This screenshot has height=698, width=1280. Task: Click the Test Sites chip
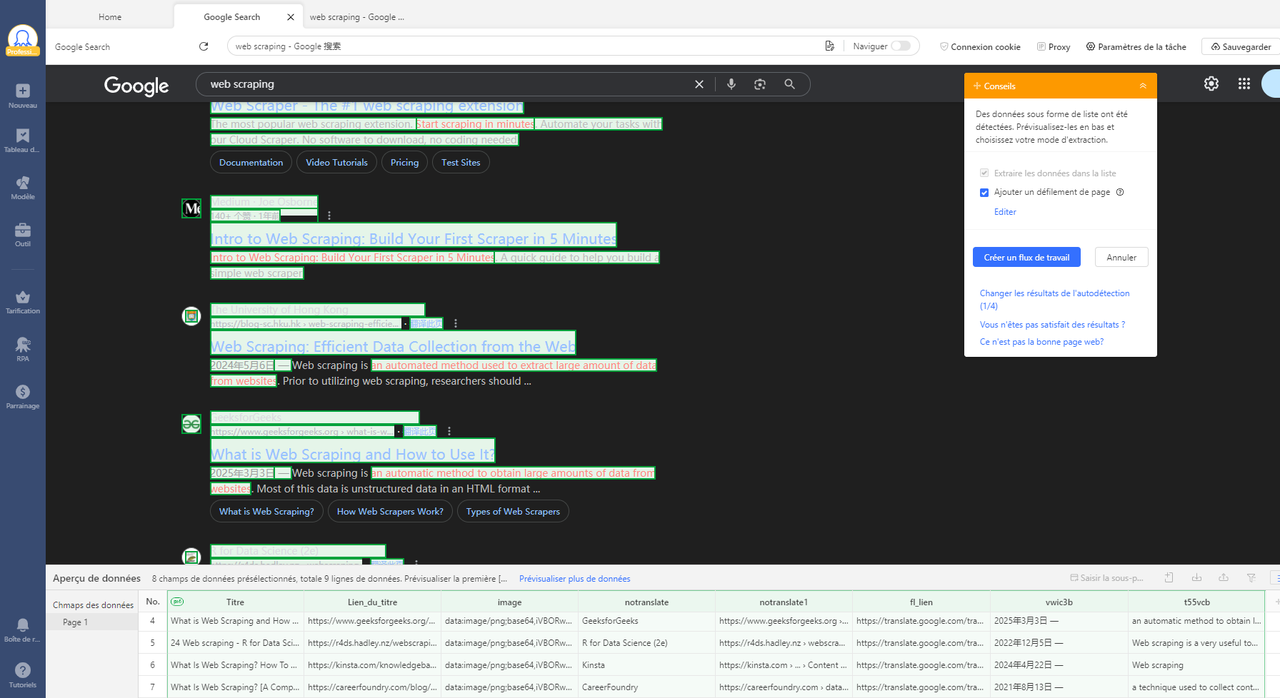click(461, 162)
